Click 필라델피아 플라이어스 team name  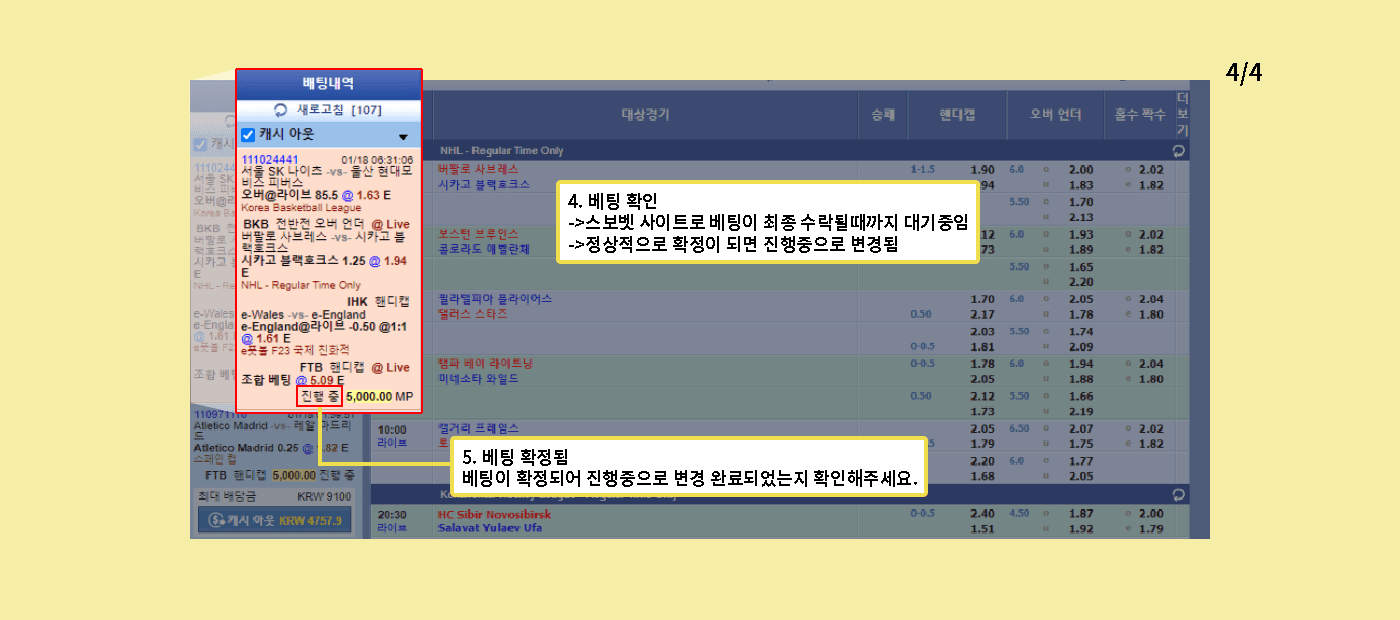click(494, 299)
